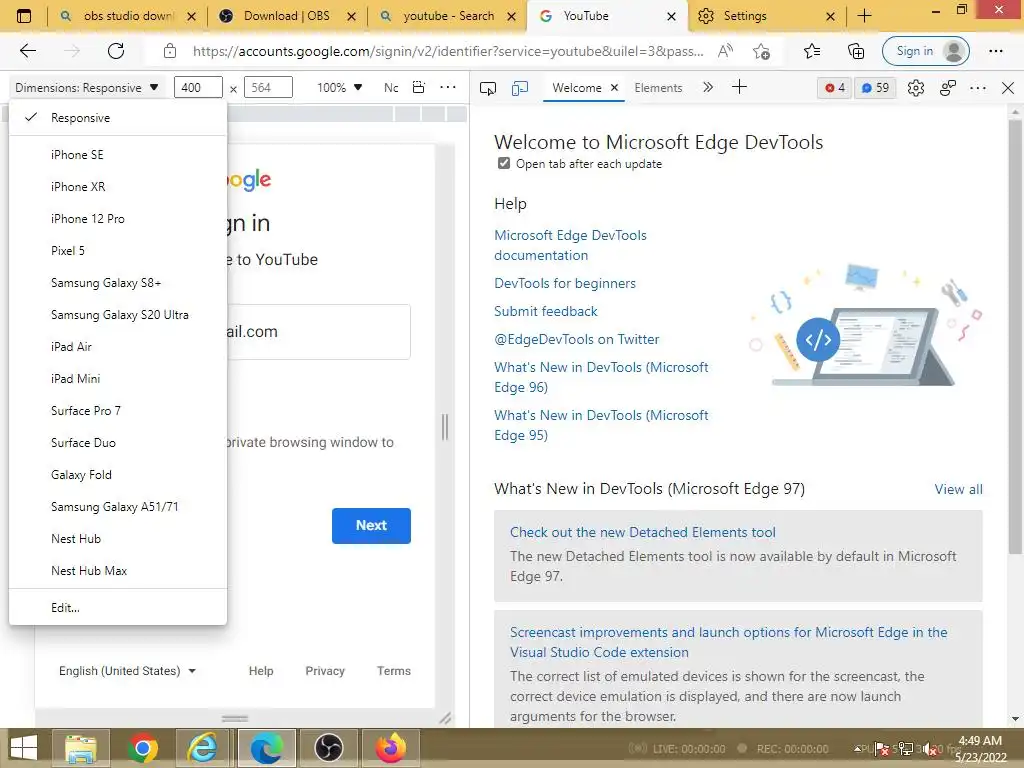Switch to youtube - Search browser tab
The height and width of the screenshot is (768, 1024).
point(448,16)
